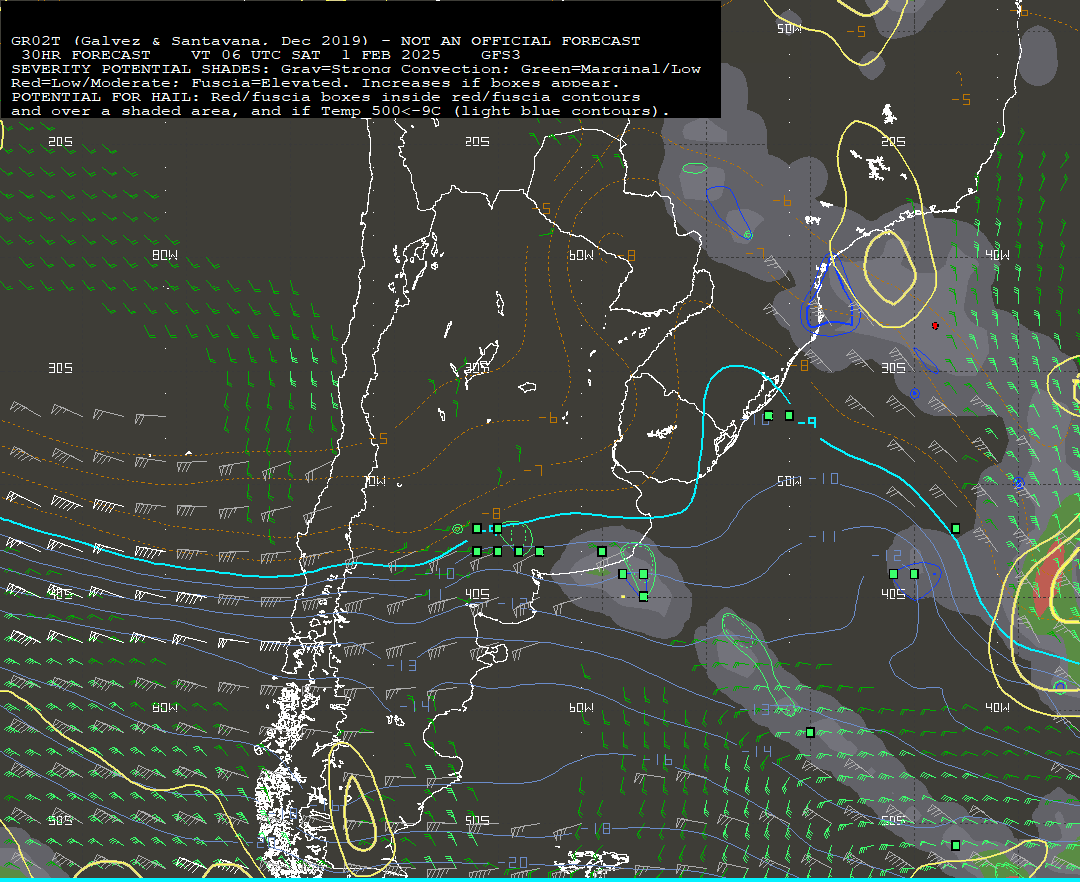1080x882 pixels.
Task: Click the '70W' longitude label
Action: click(375, 481)
